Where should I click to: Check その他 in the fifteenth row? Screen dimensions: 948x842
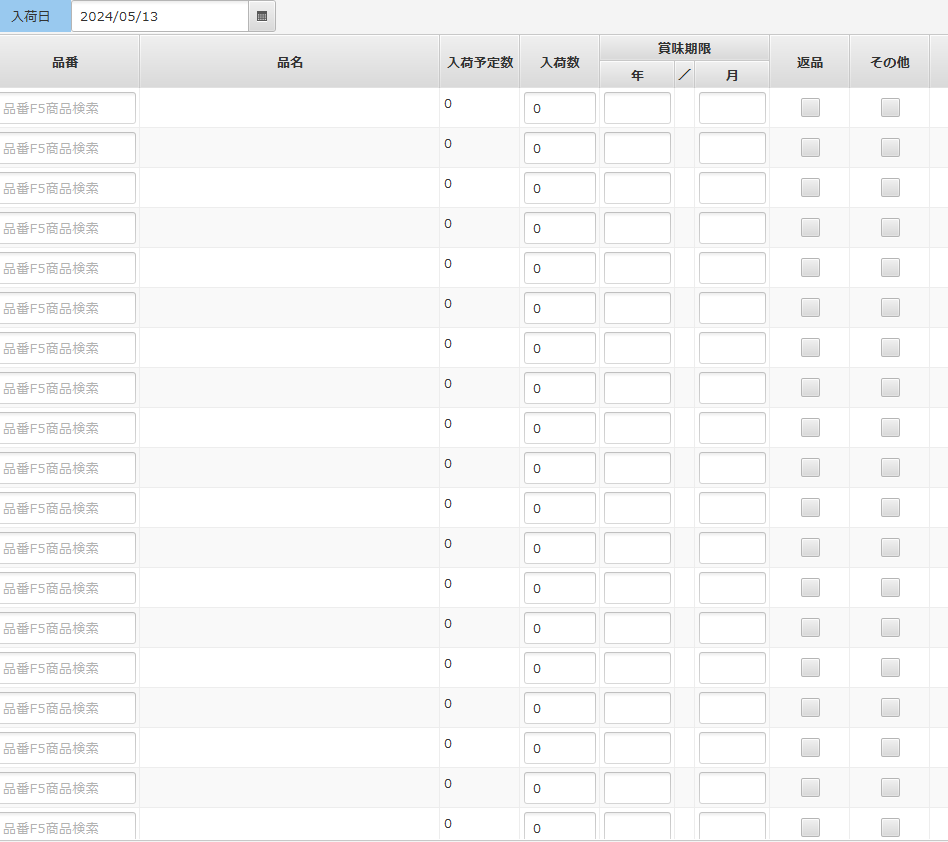(890, 667)
